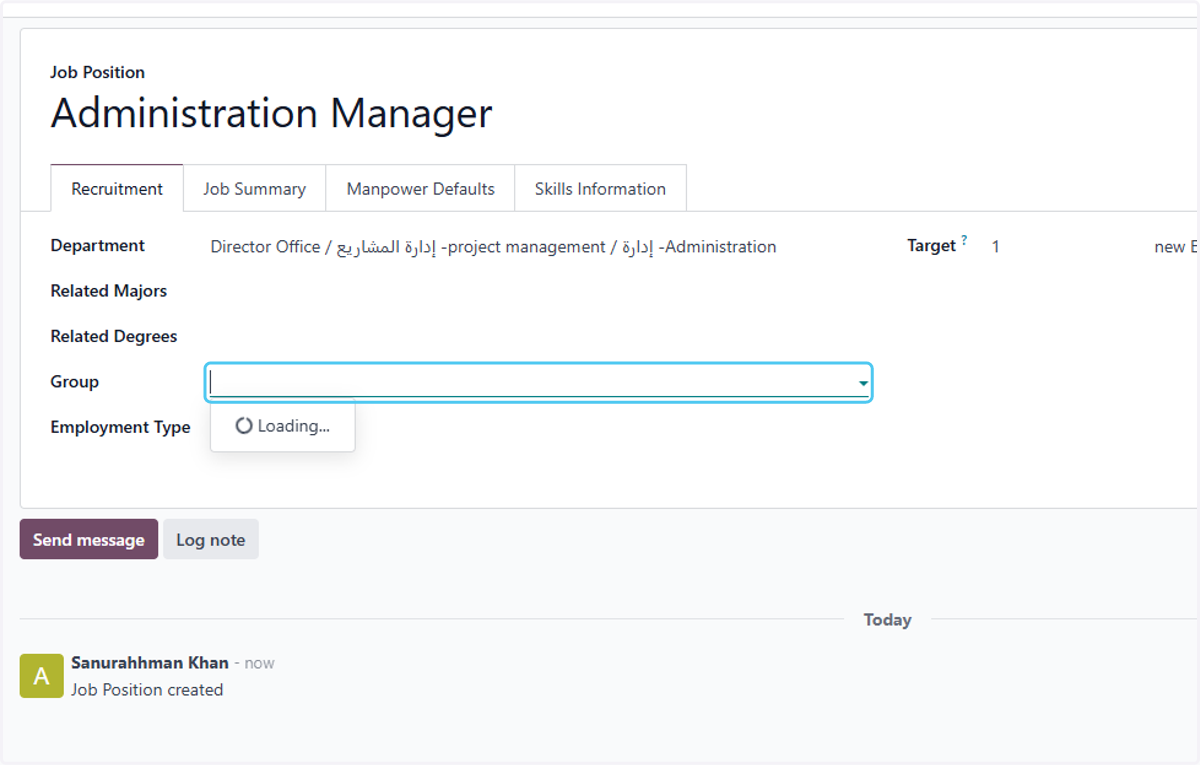The height and width of the screenshot is (765, 1200).
Task: Open the Related Degrees field
Action: click(x=540, y=336)
